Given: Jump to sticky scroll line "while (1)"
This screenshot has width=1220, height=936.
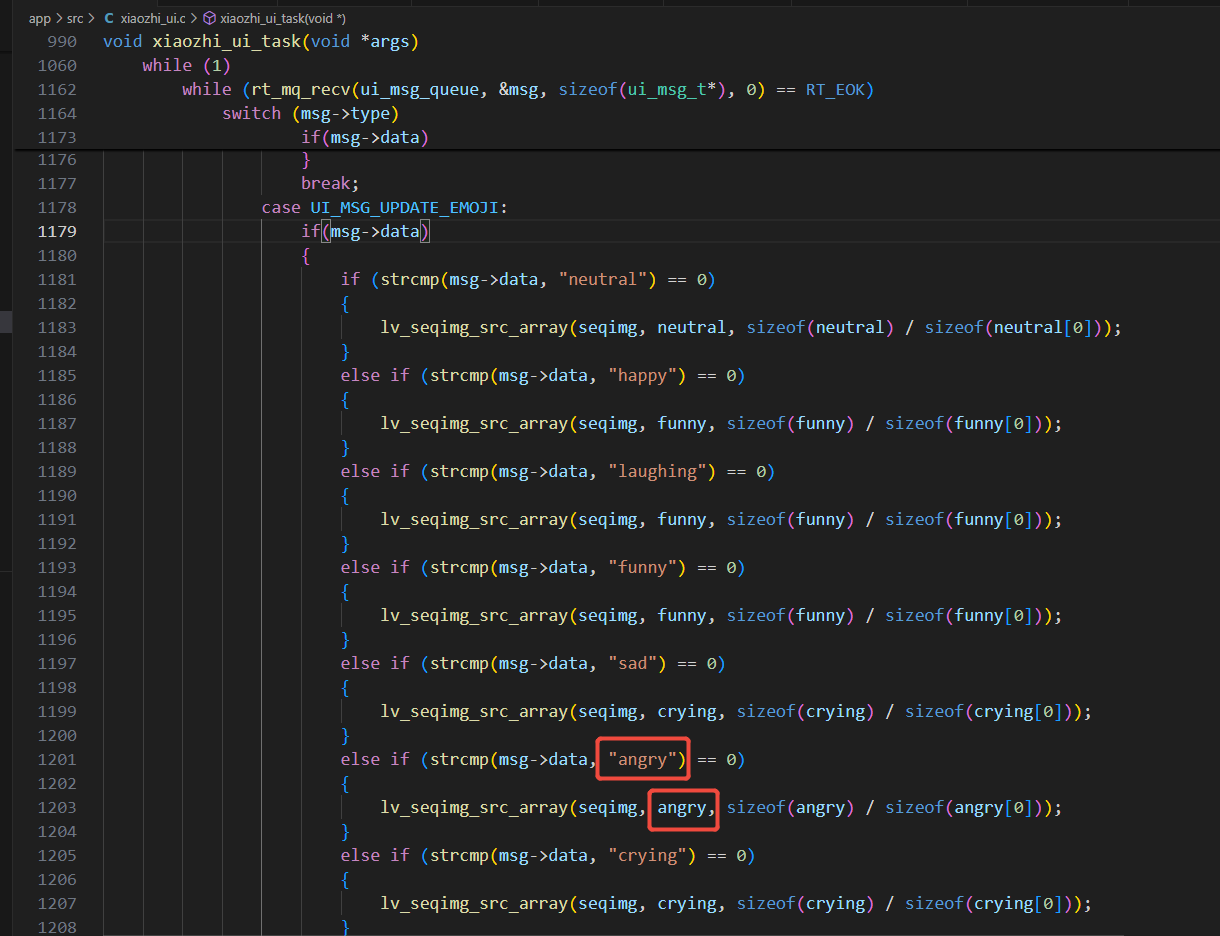Looking at the screenshot, I should 187,65.
